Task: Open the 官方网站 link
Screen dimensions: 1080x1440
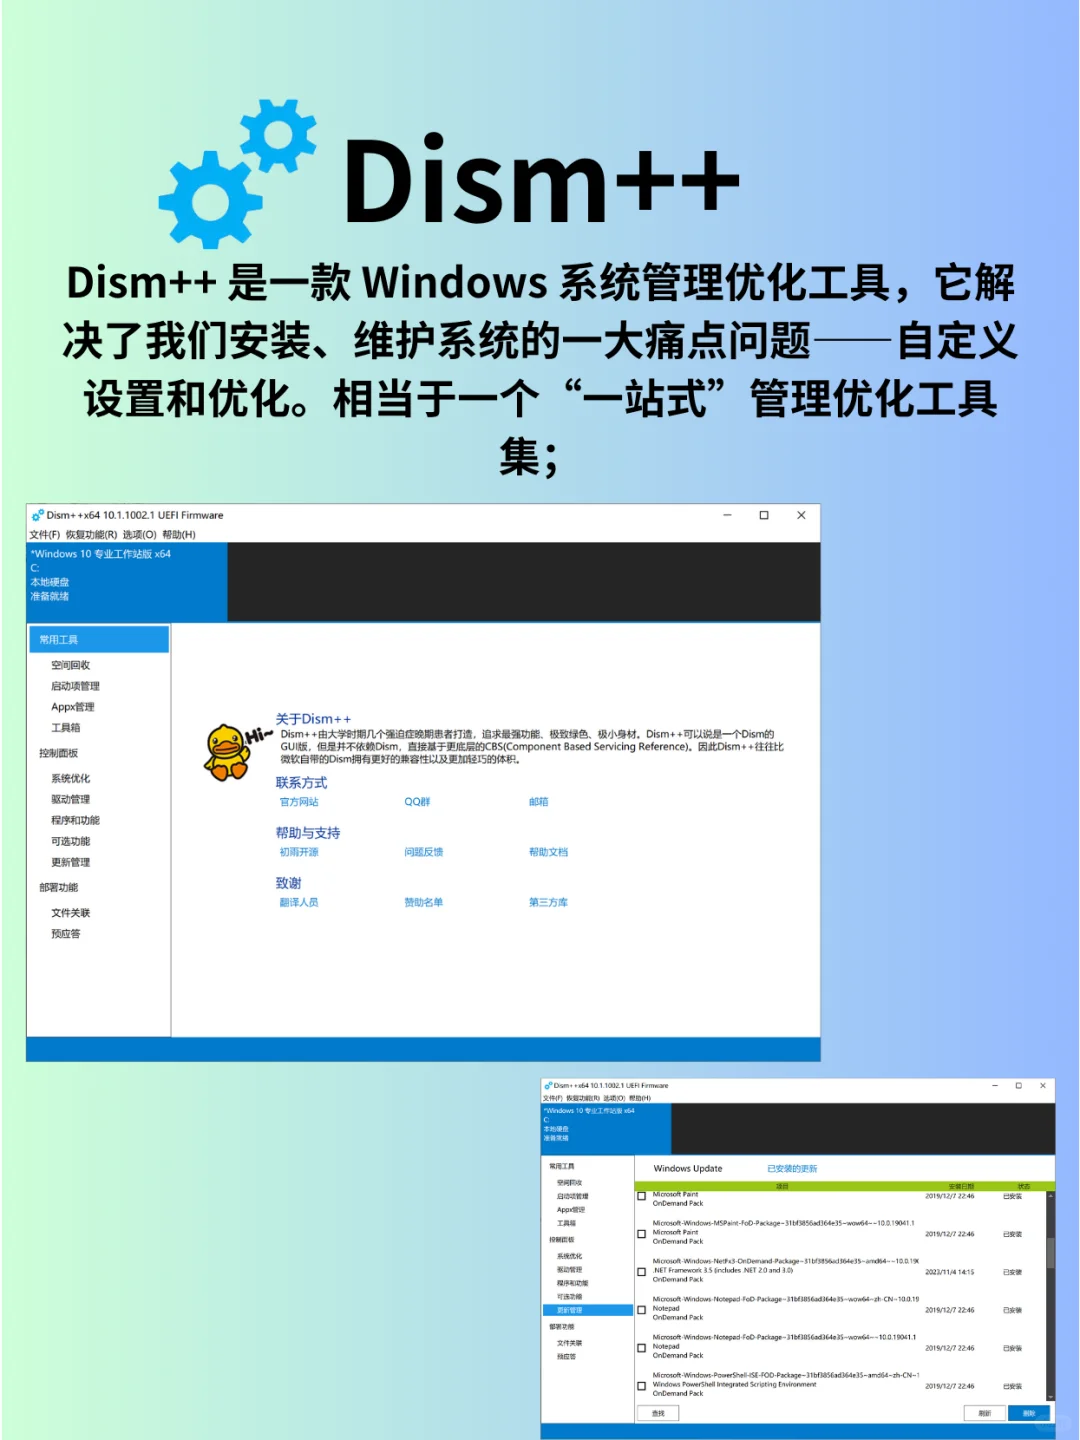Action: pos(299,802)
